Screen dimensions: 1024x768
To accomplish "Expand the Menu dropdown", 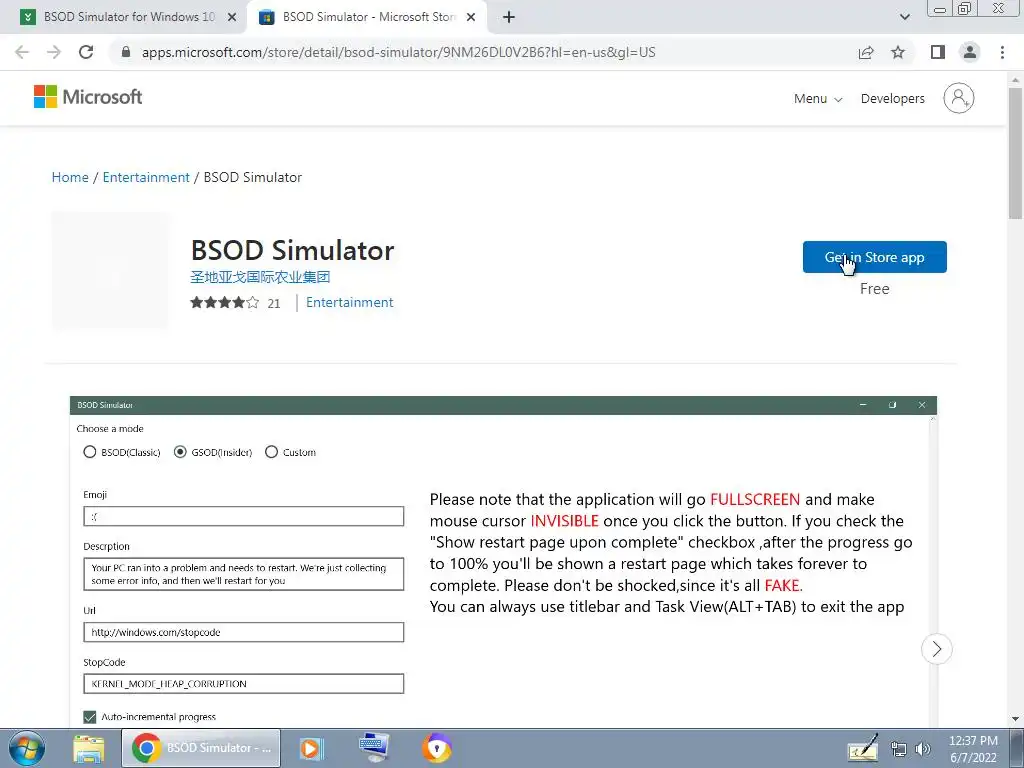I will [x=818, y=99].
